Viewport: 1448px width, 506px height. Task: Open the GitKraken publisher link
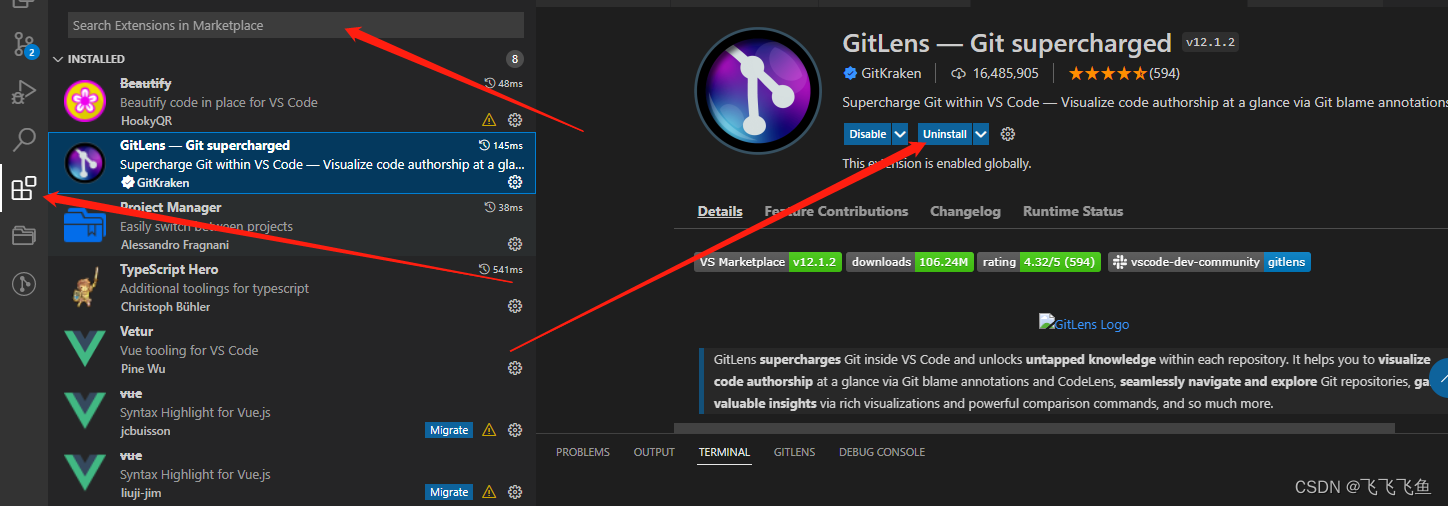890,73
